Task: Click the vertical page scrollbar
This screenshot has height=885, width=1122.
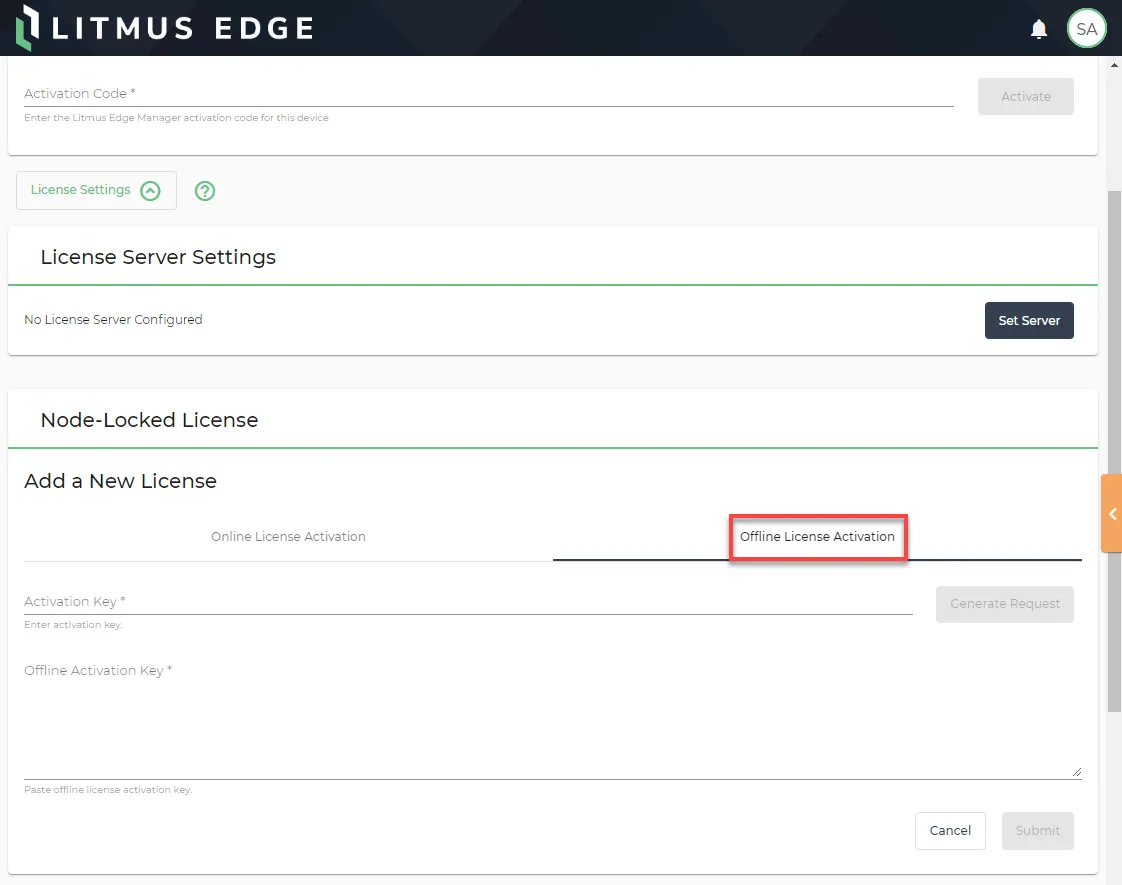Action: point(1114,451)
